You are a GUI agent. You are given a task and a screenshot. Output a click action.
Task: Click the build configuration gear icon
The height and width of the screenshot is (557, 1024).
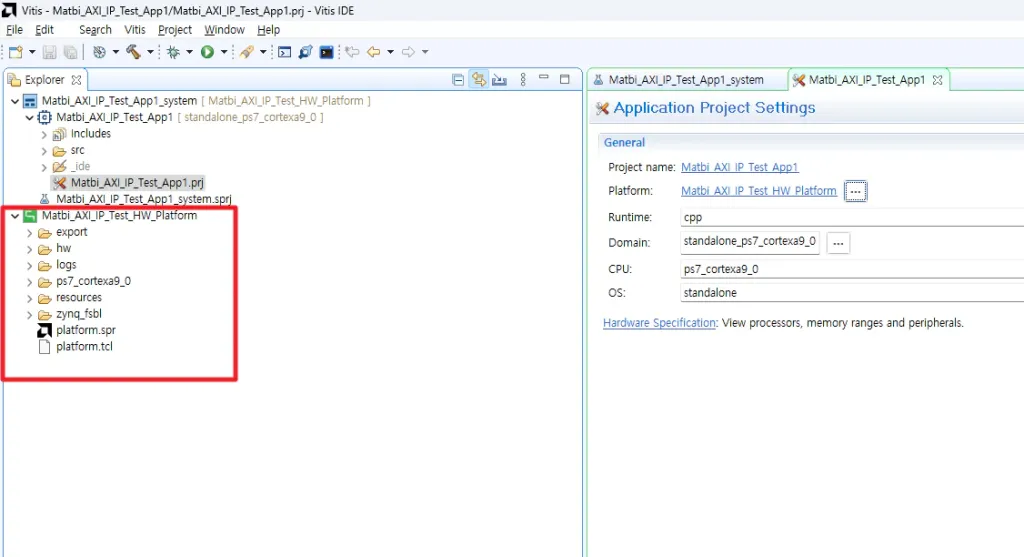[99, 52]
